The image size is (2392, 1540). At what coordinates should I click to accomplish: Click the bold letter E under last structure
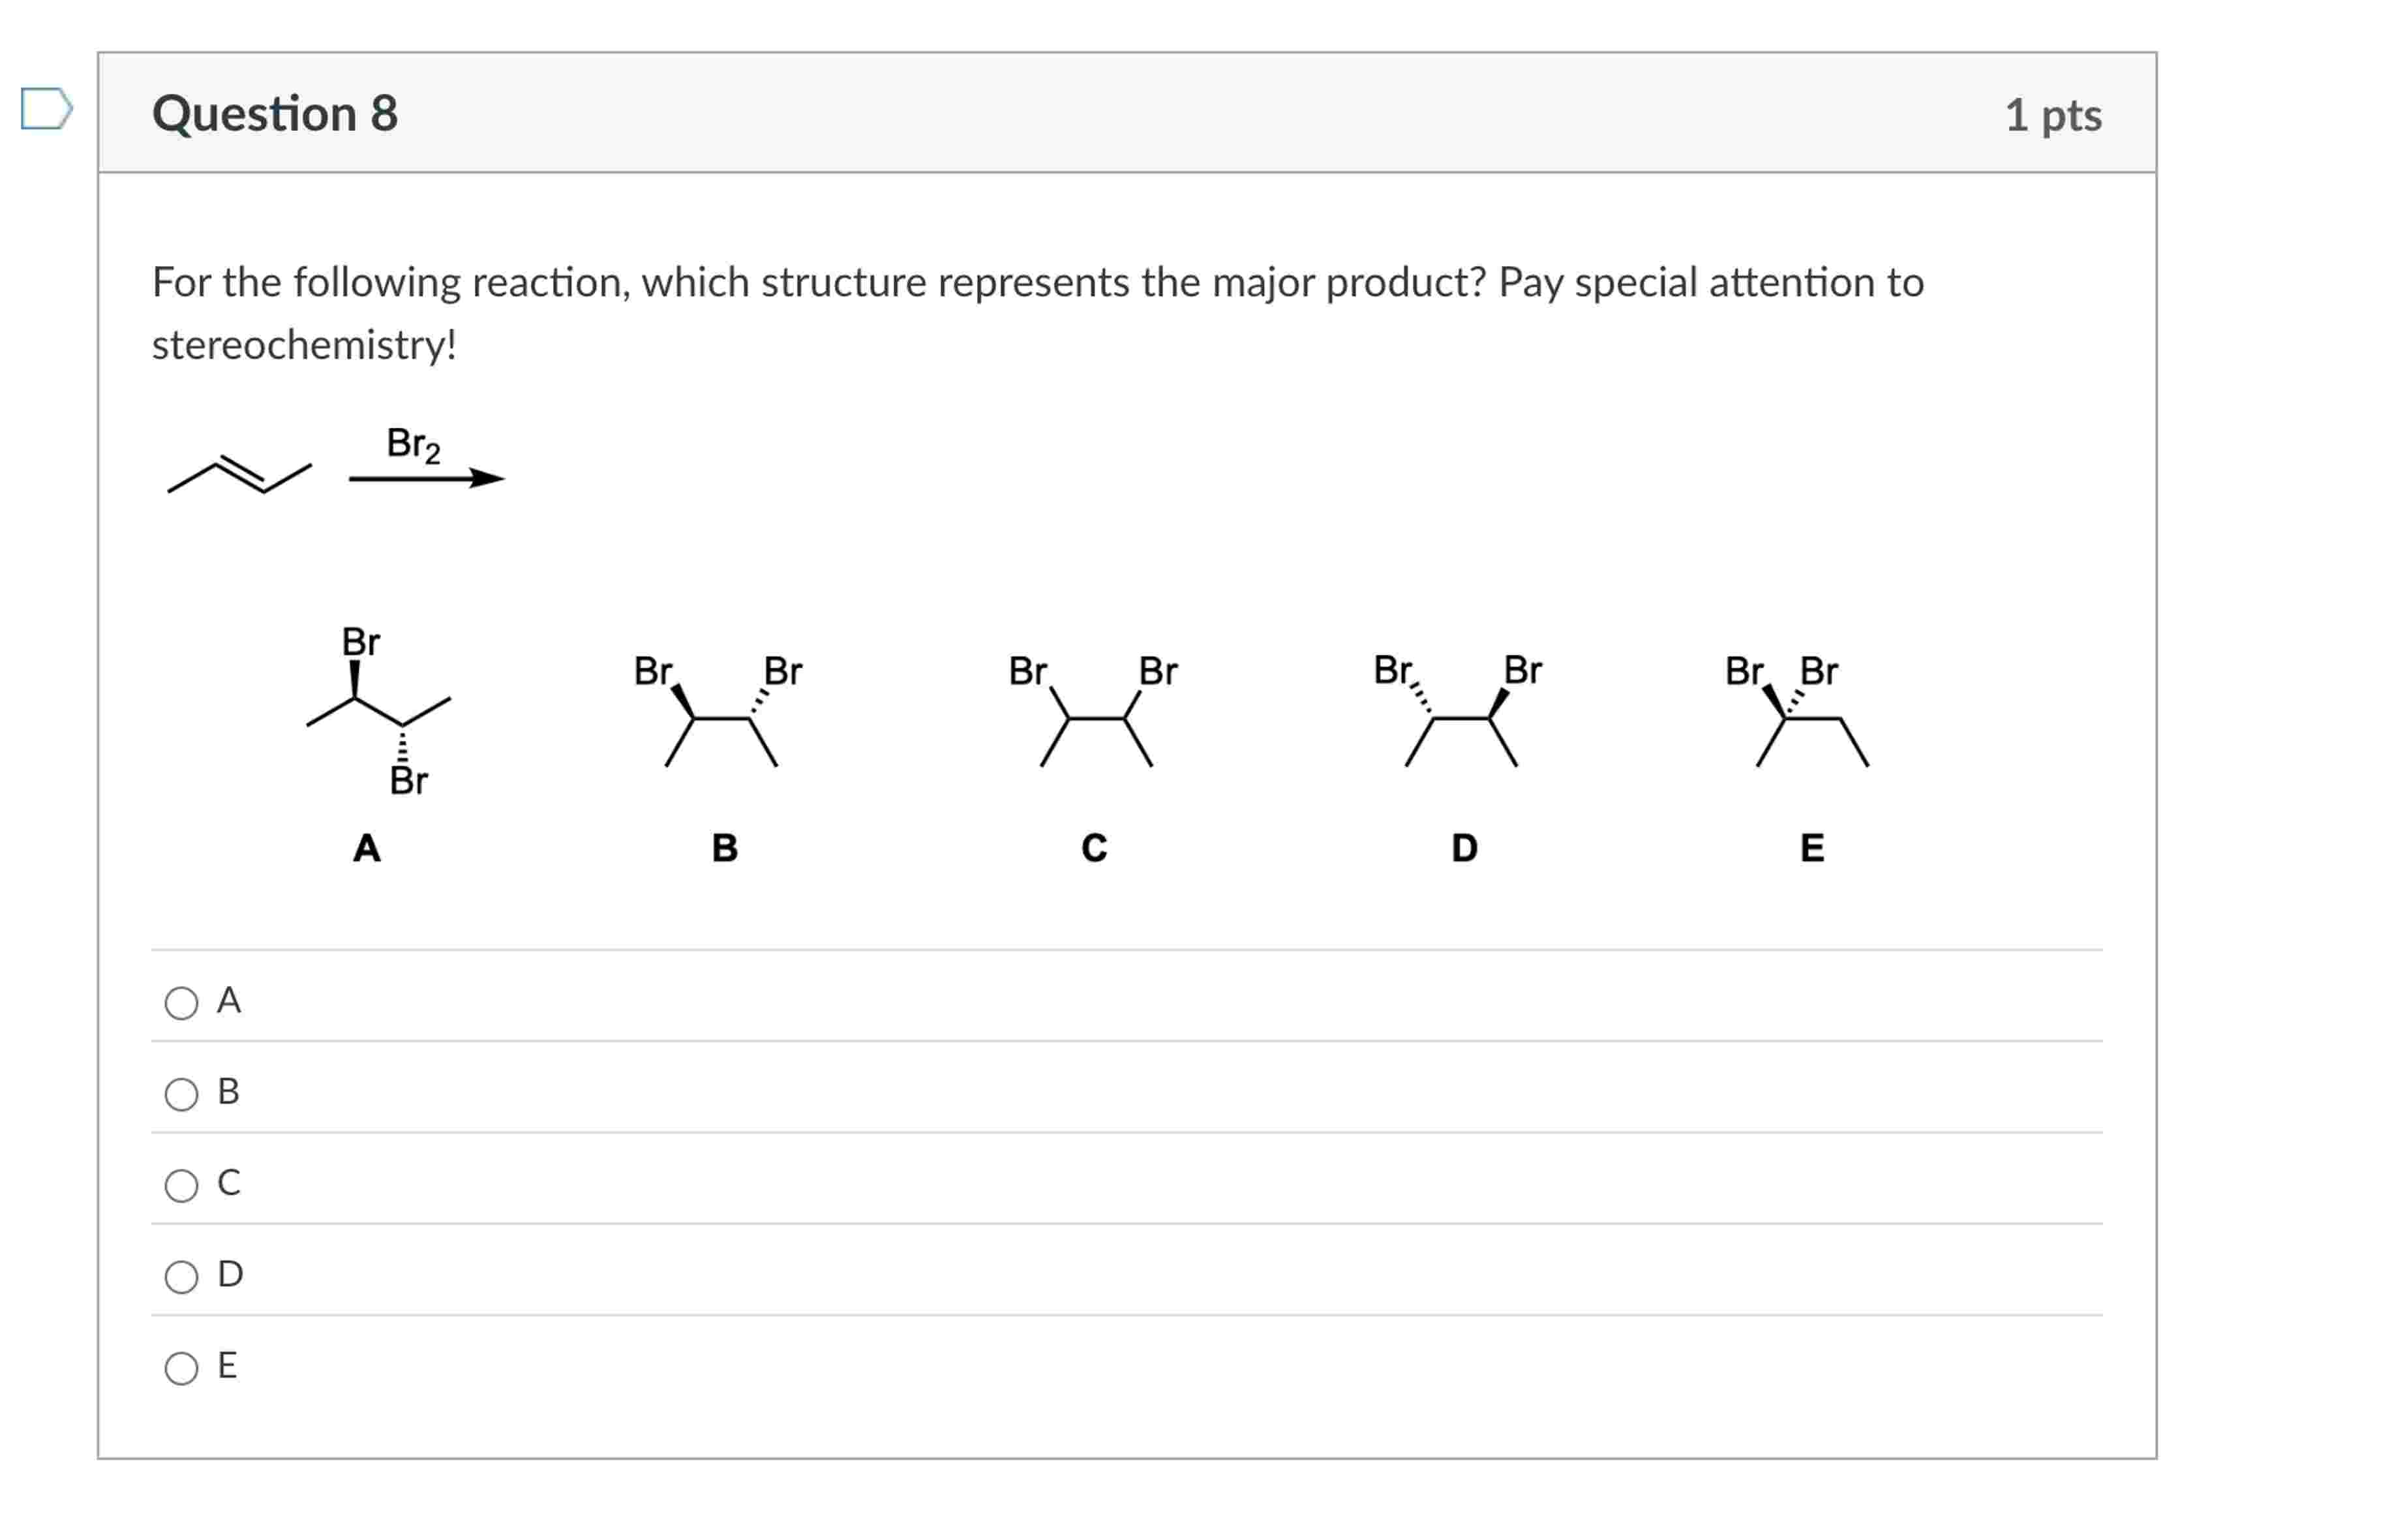point(1812,848)
